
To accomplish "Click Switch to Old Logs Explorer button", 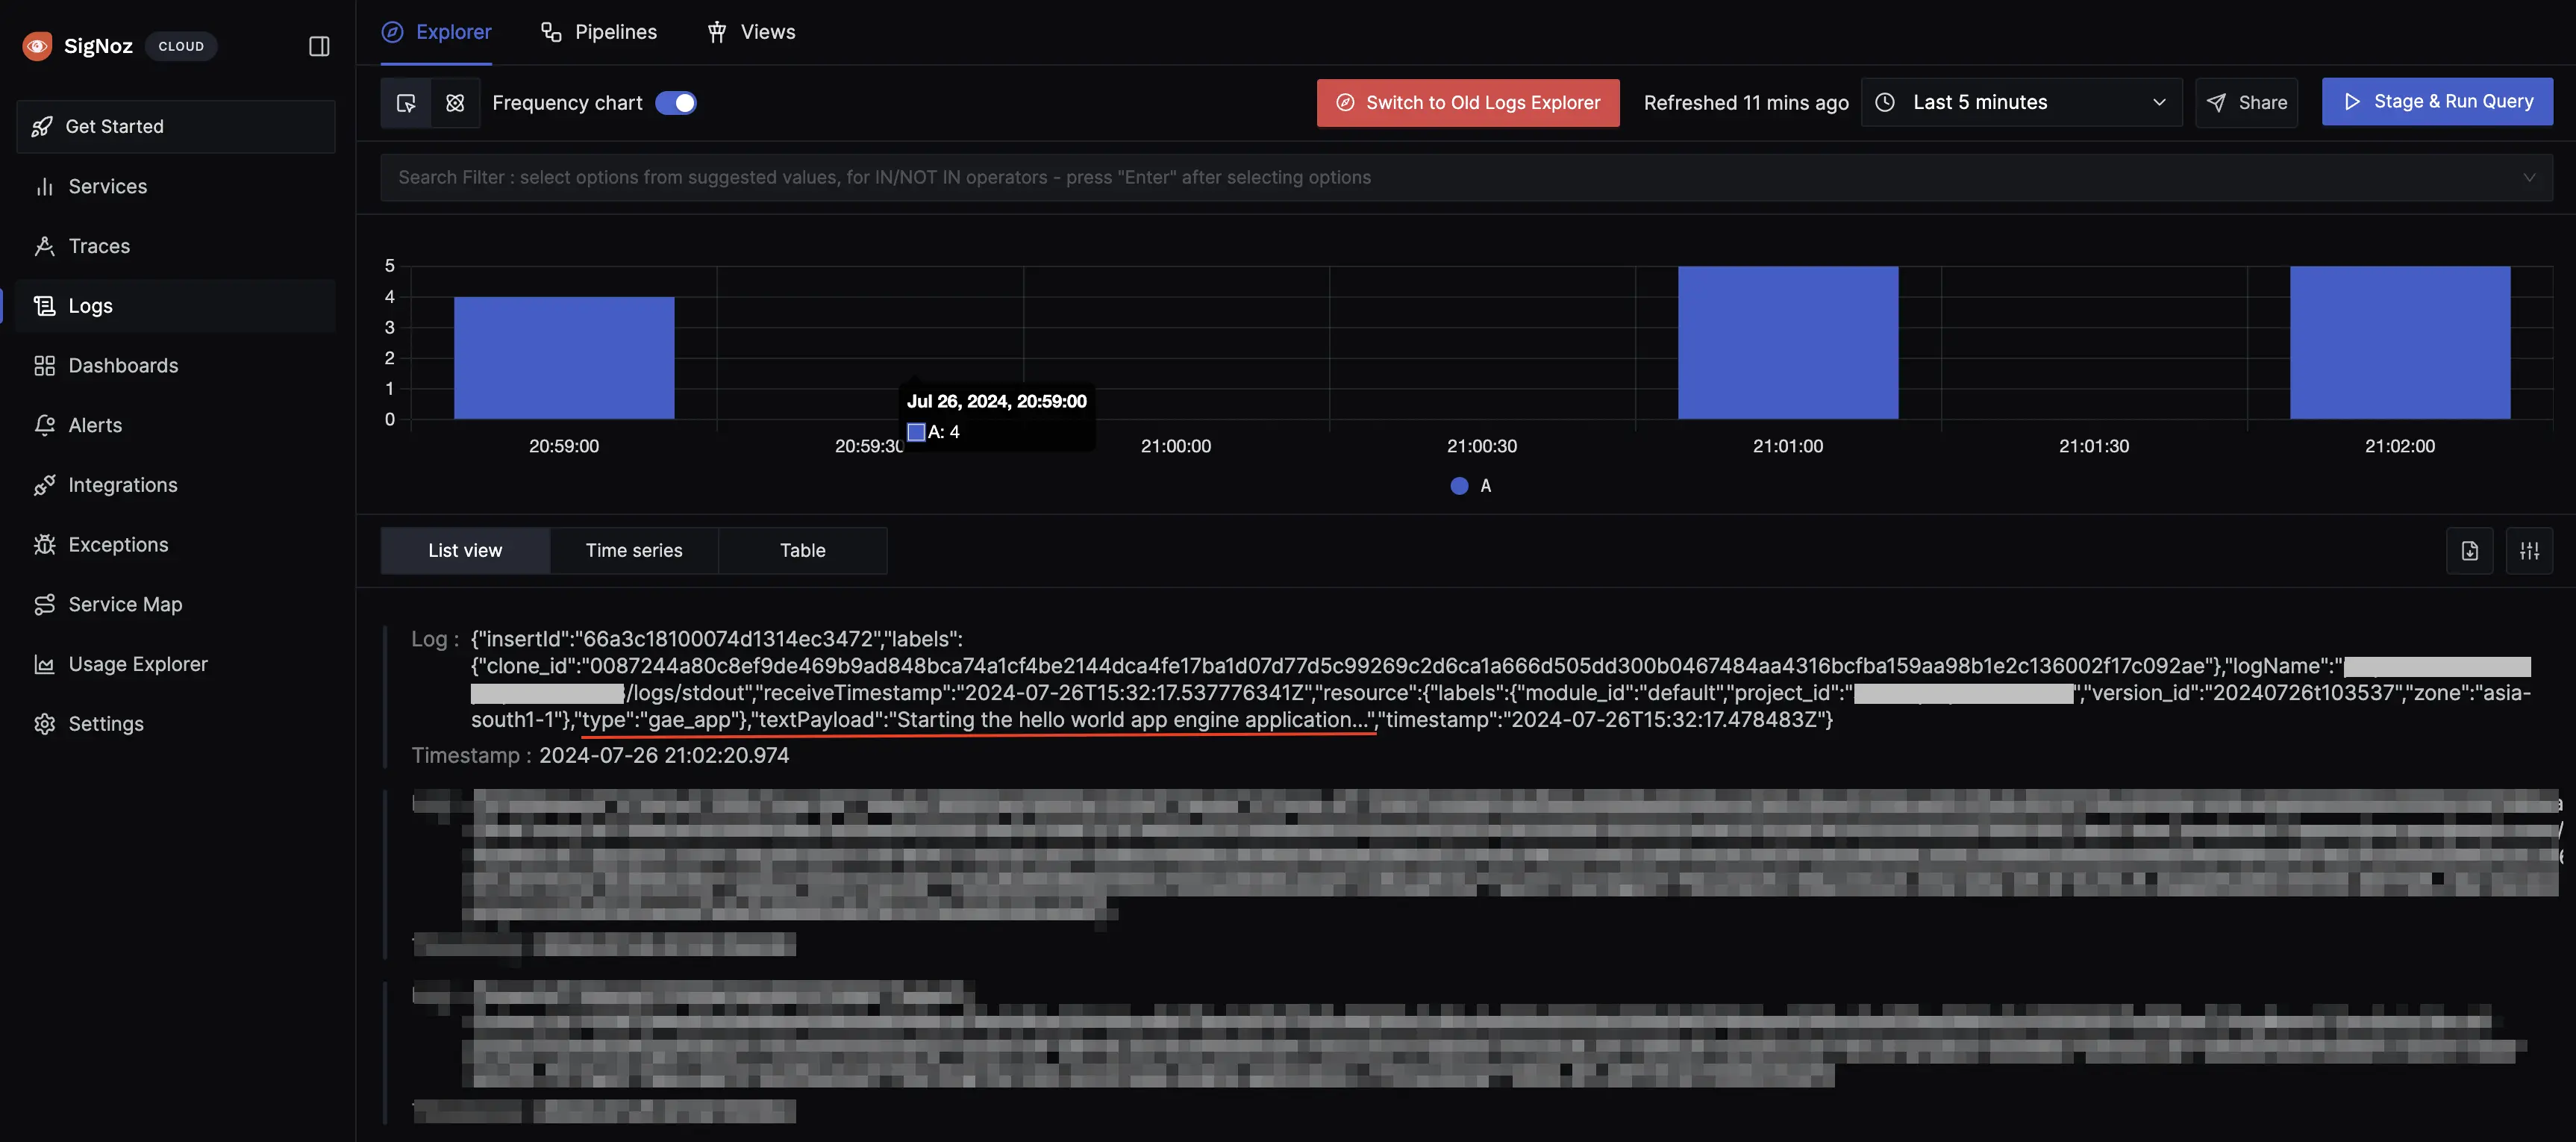I will pos(1468,103).
